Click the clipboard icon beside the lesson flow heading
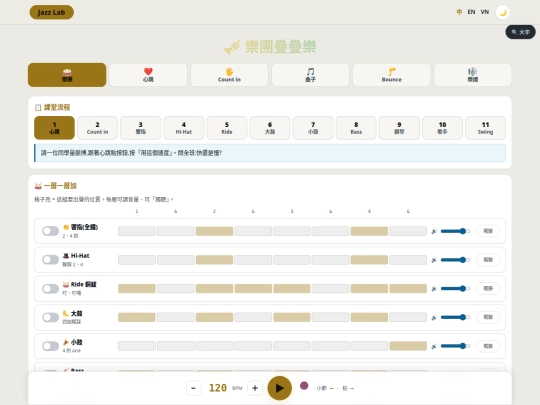This screenshot has width=540, height=405. [x=38, y=107]
